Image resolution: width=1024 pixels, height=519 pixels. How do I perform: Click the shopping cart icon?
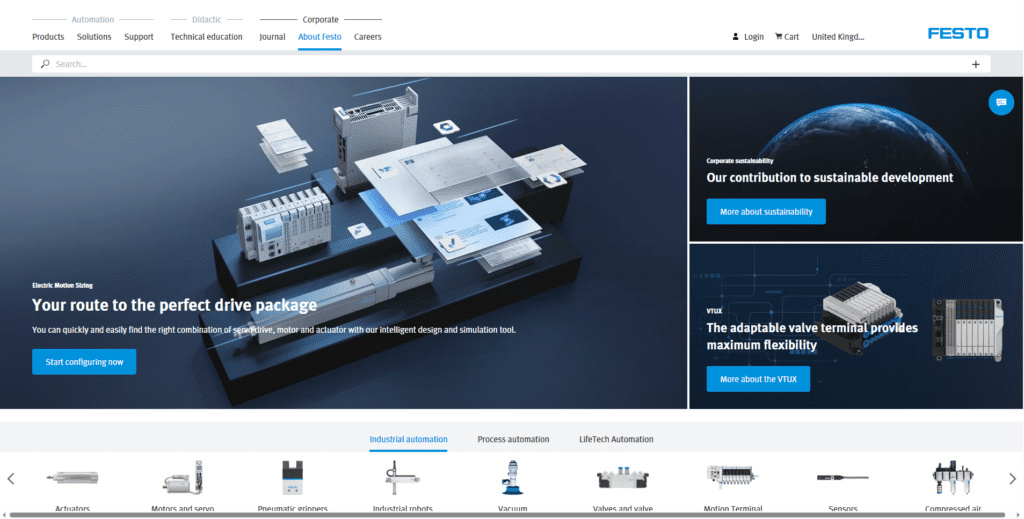coord(778,37)
